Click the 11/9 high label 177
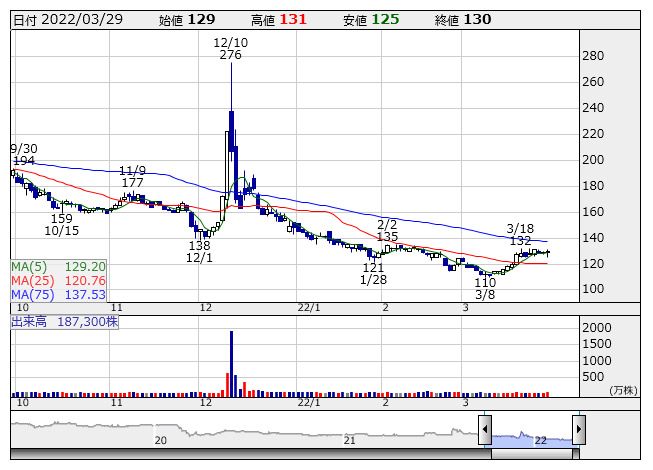This screenshot has width=653, height=470. point(132,183)
